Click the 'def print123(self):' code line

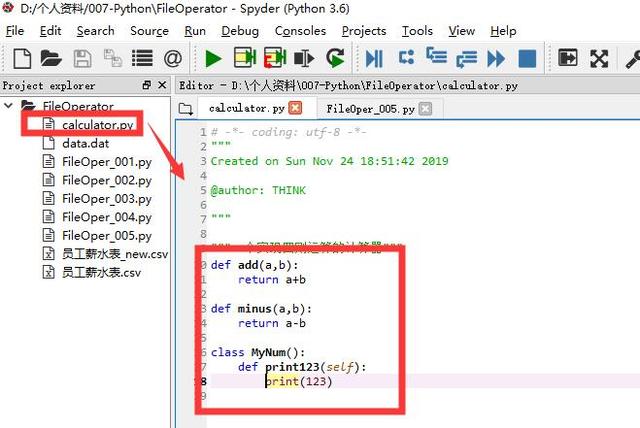pyautogui.click(x=302, y=367)
